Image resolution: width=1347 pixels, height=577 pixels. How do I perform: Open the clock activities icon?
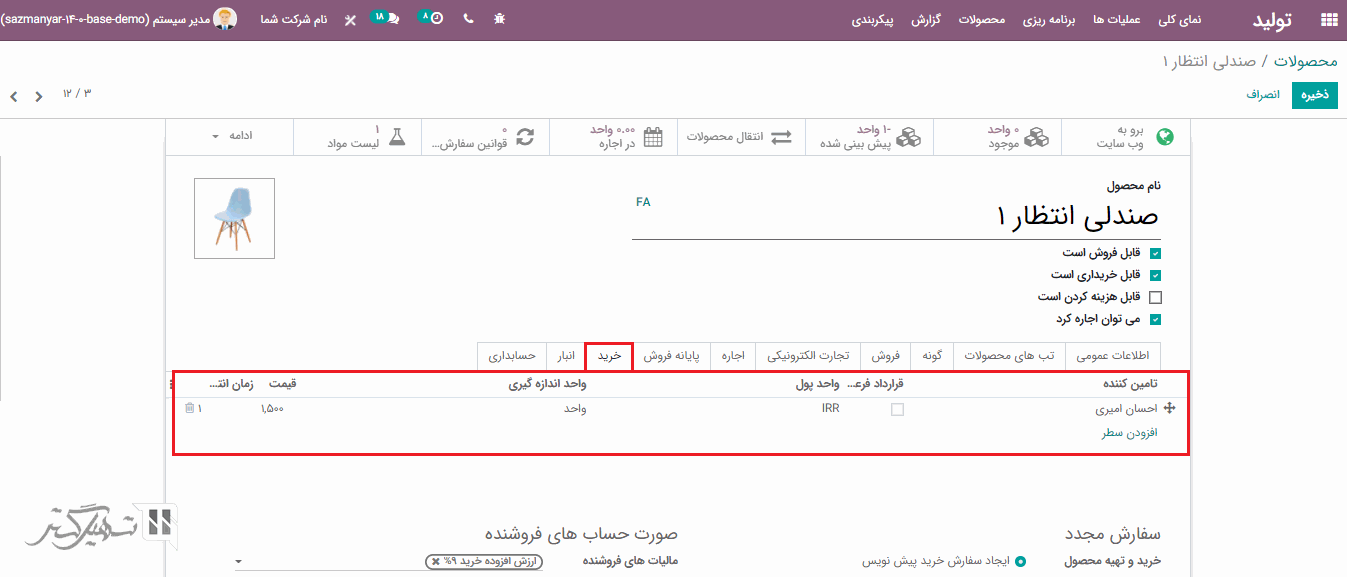click(x=437, y=19)
